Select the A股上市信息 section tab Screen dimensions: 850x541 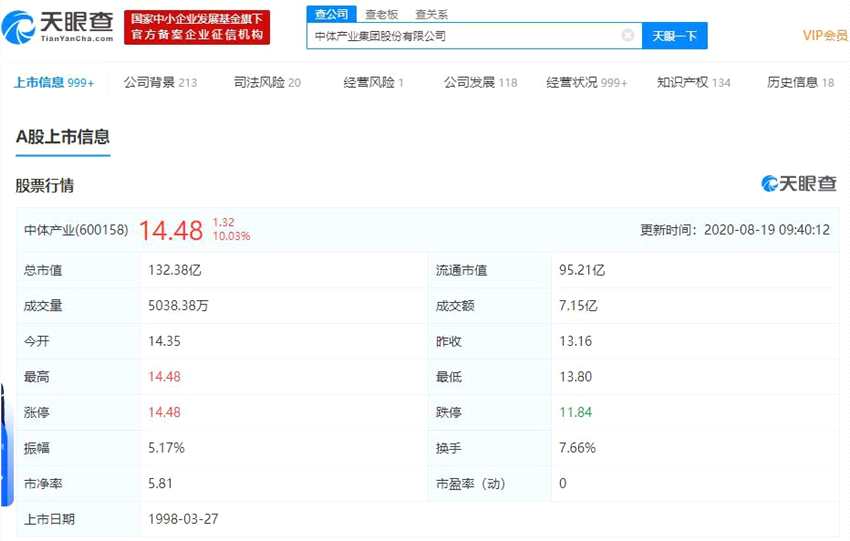click(x=63, y=137)
